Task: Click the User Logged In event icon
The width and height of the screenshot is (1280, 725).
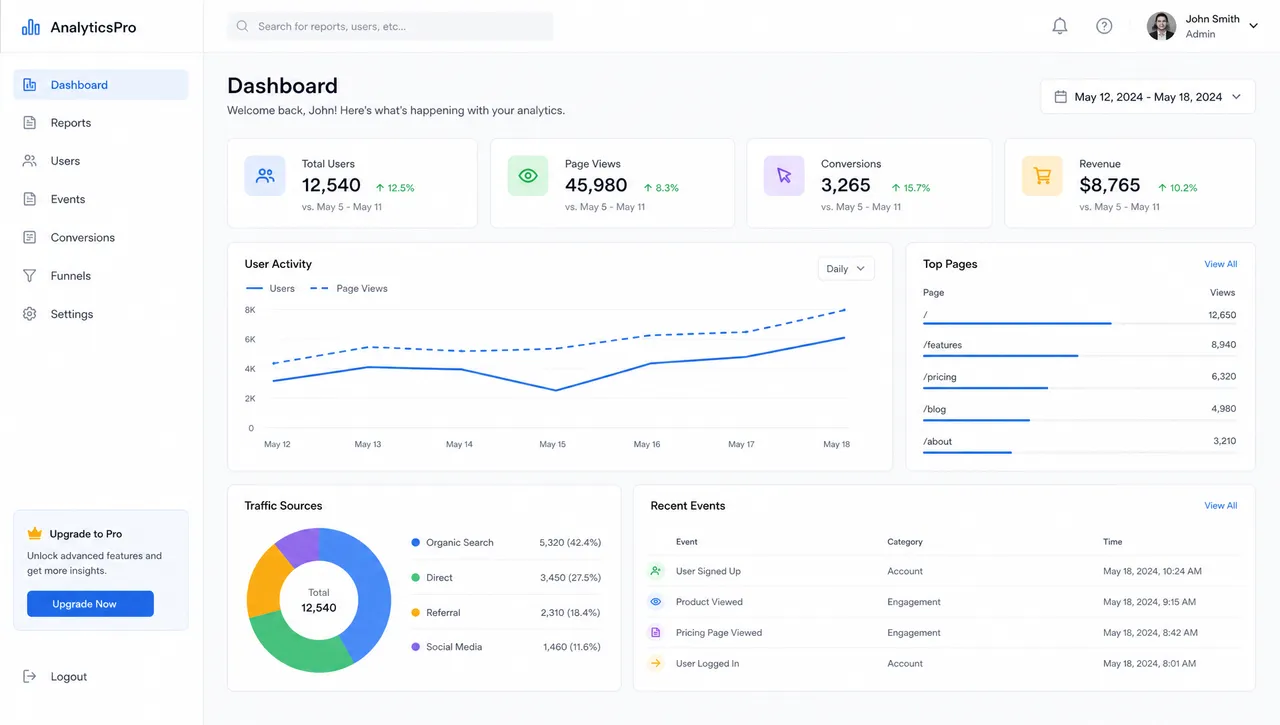Action: point(656,663)
